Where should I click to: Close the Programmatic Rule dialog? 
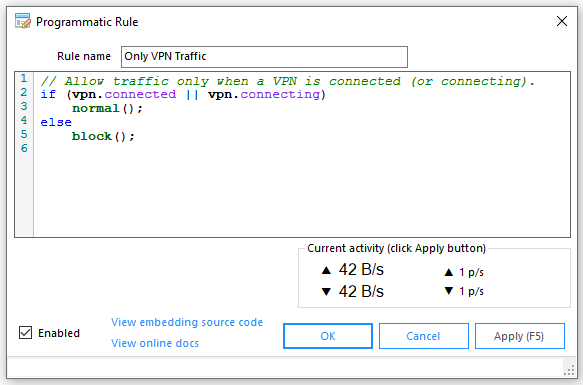(x=562, y=21)
